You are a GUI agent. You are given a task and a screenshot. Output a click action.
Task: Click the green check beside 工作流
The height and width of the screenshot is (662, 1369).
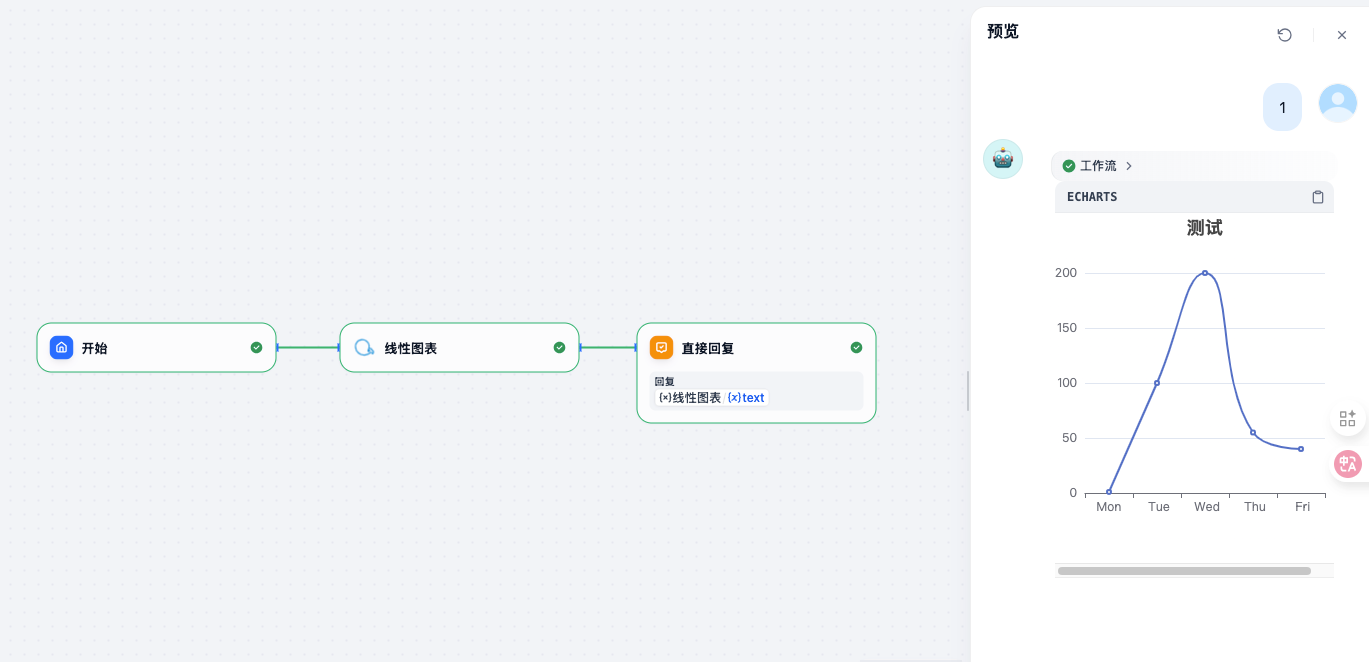1069,166
